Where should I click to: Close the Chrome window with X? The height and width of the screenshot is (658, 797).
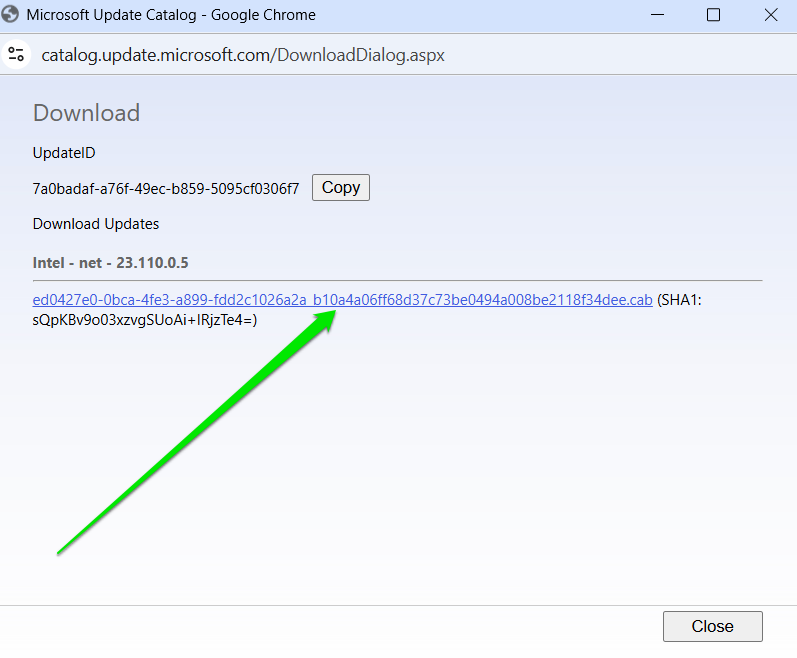pyautogui.click(x=771, y=15)
